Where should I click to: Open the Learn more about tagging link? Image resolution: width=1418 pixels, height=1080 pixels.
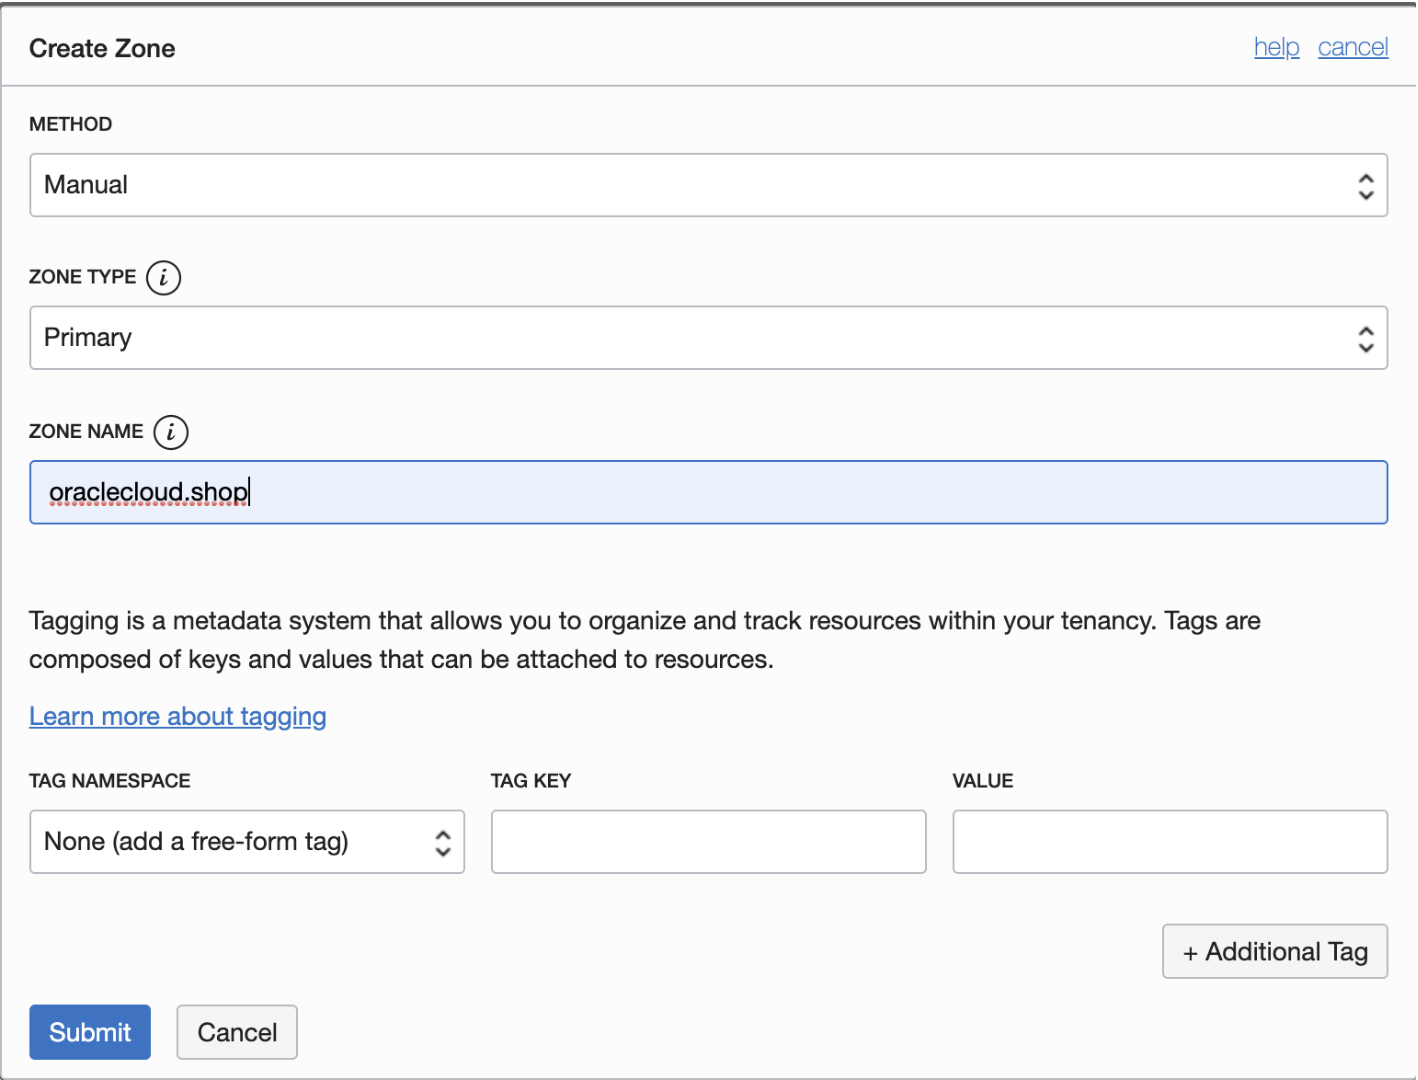pyautogui.click(x=178, y=716)
